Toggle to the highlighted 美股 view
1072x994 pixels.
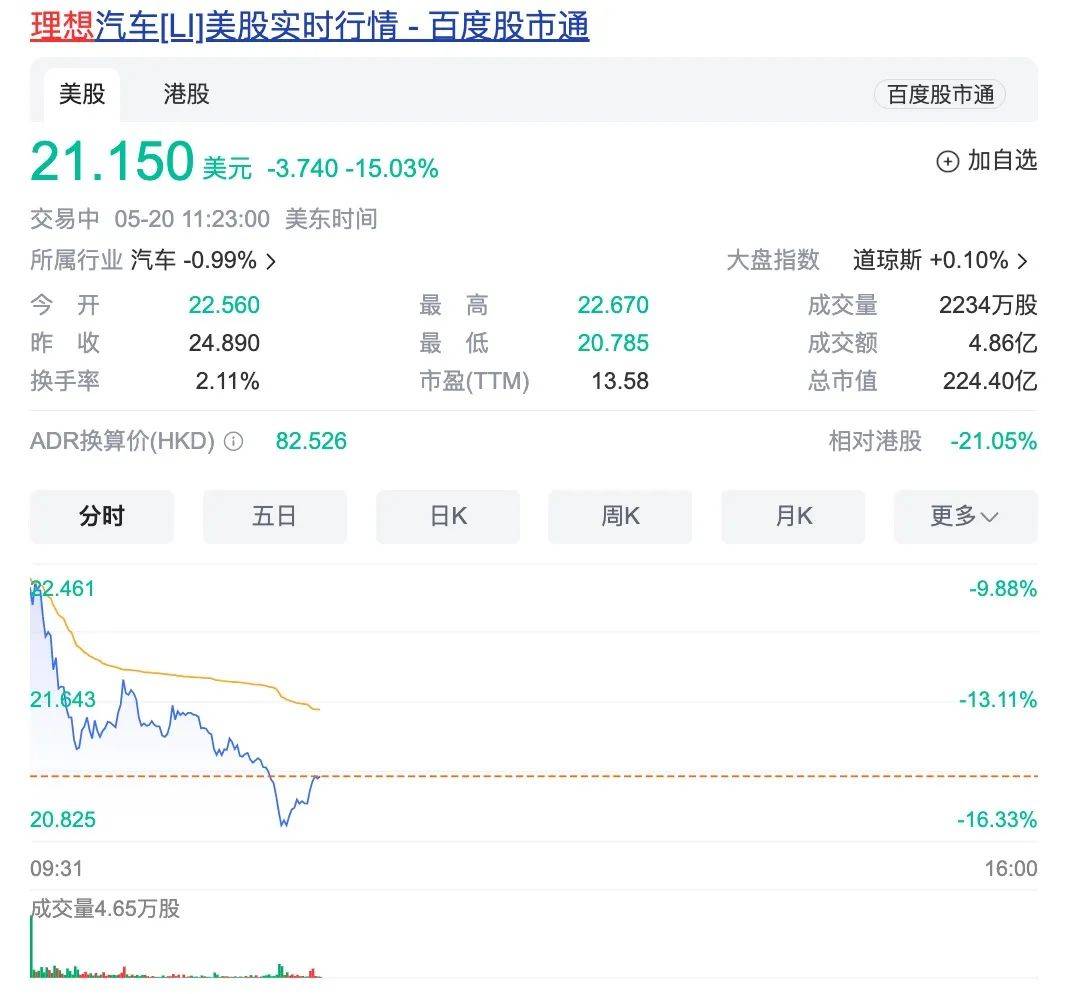(81, 94)
